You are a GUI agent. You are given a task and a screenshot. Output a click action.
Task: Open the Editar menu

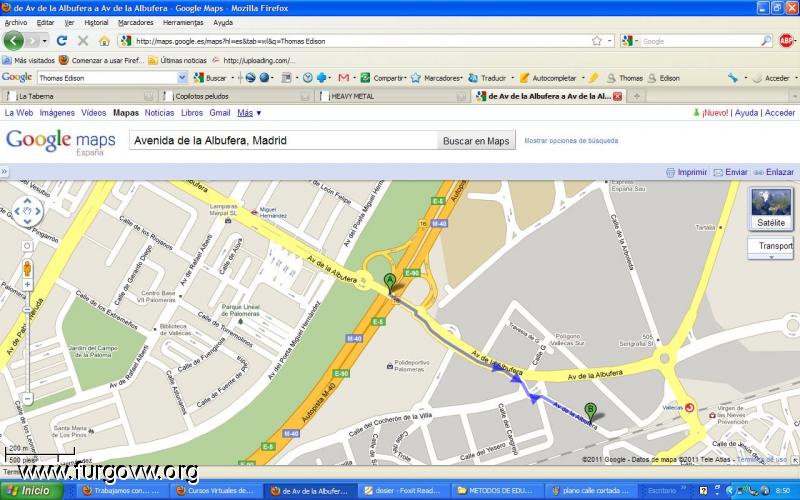pos(45,22)
